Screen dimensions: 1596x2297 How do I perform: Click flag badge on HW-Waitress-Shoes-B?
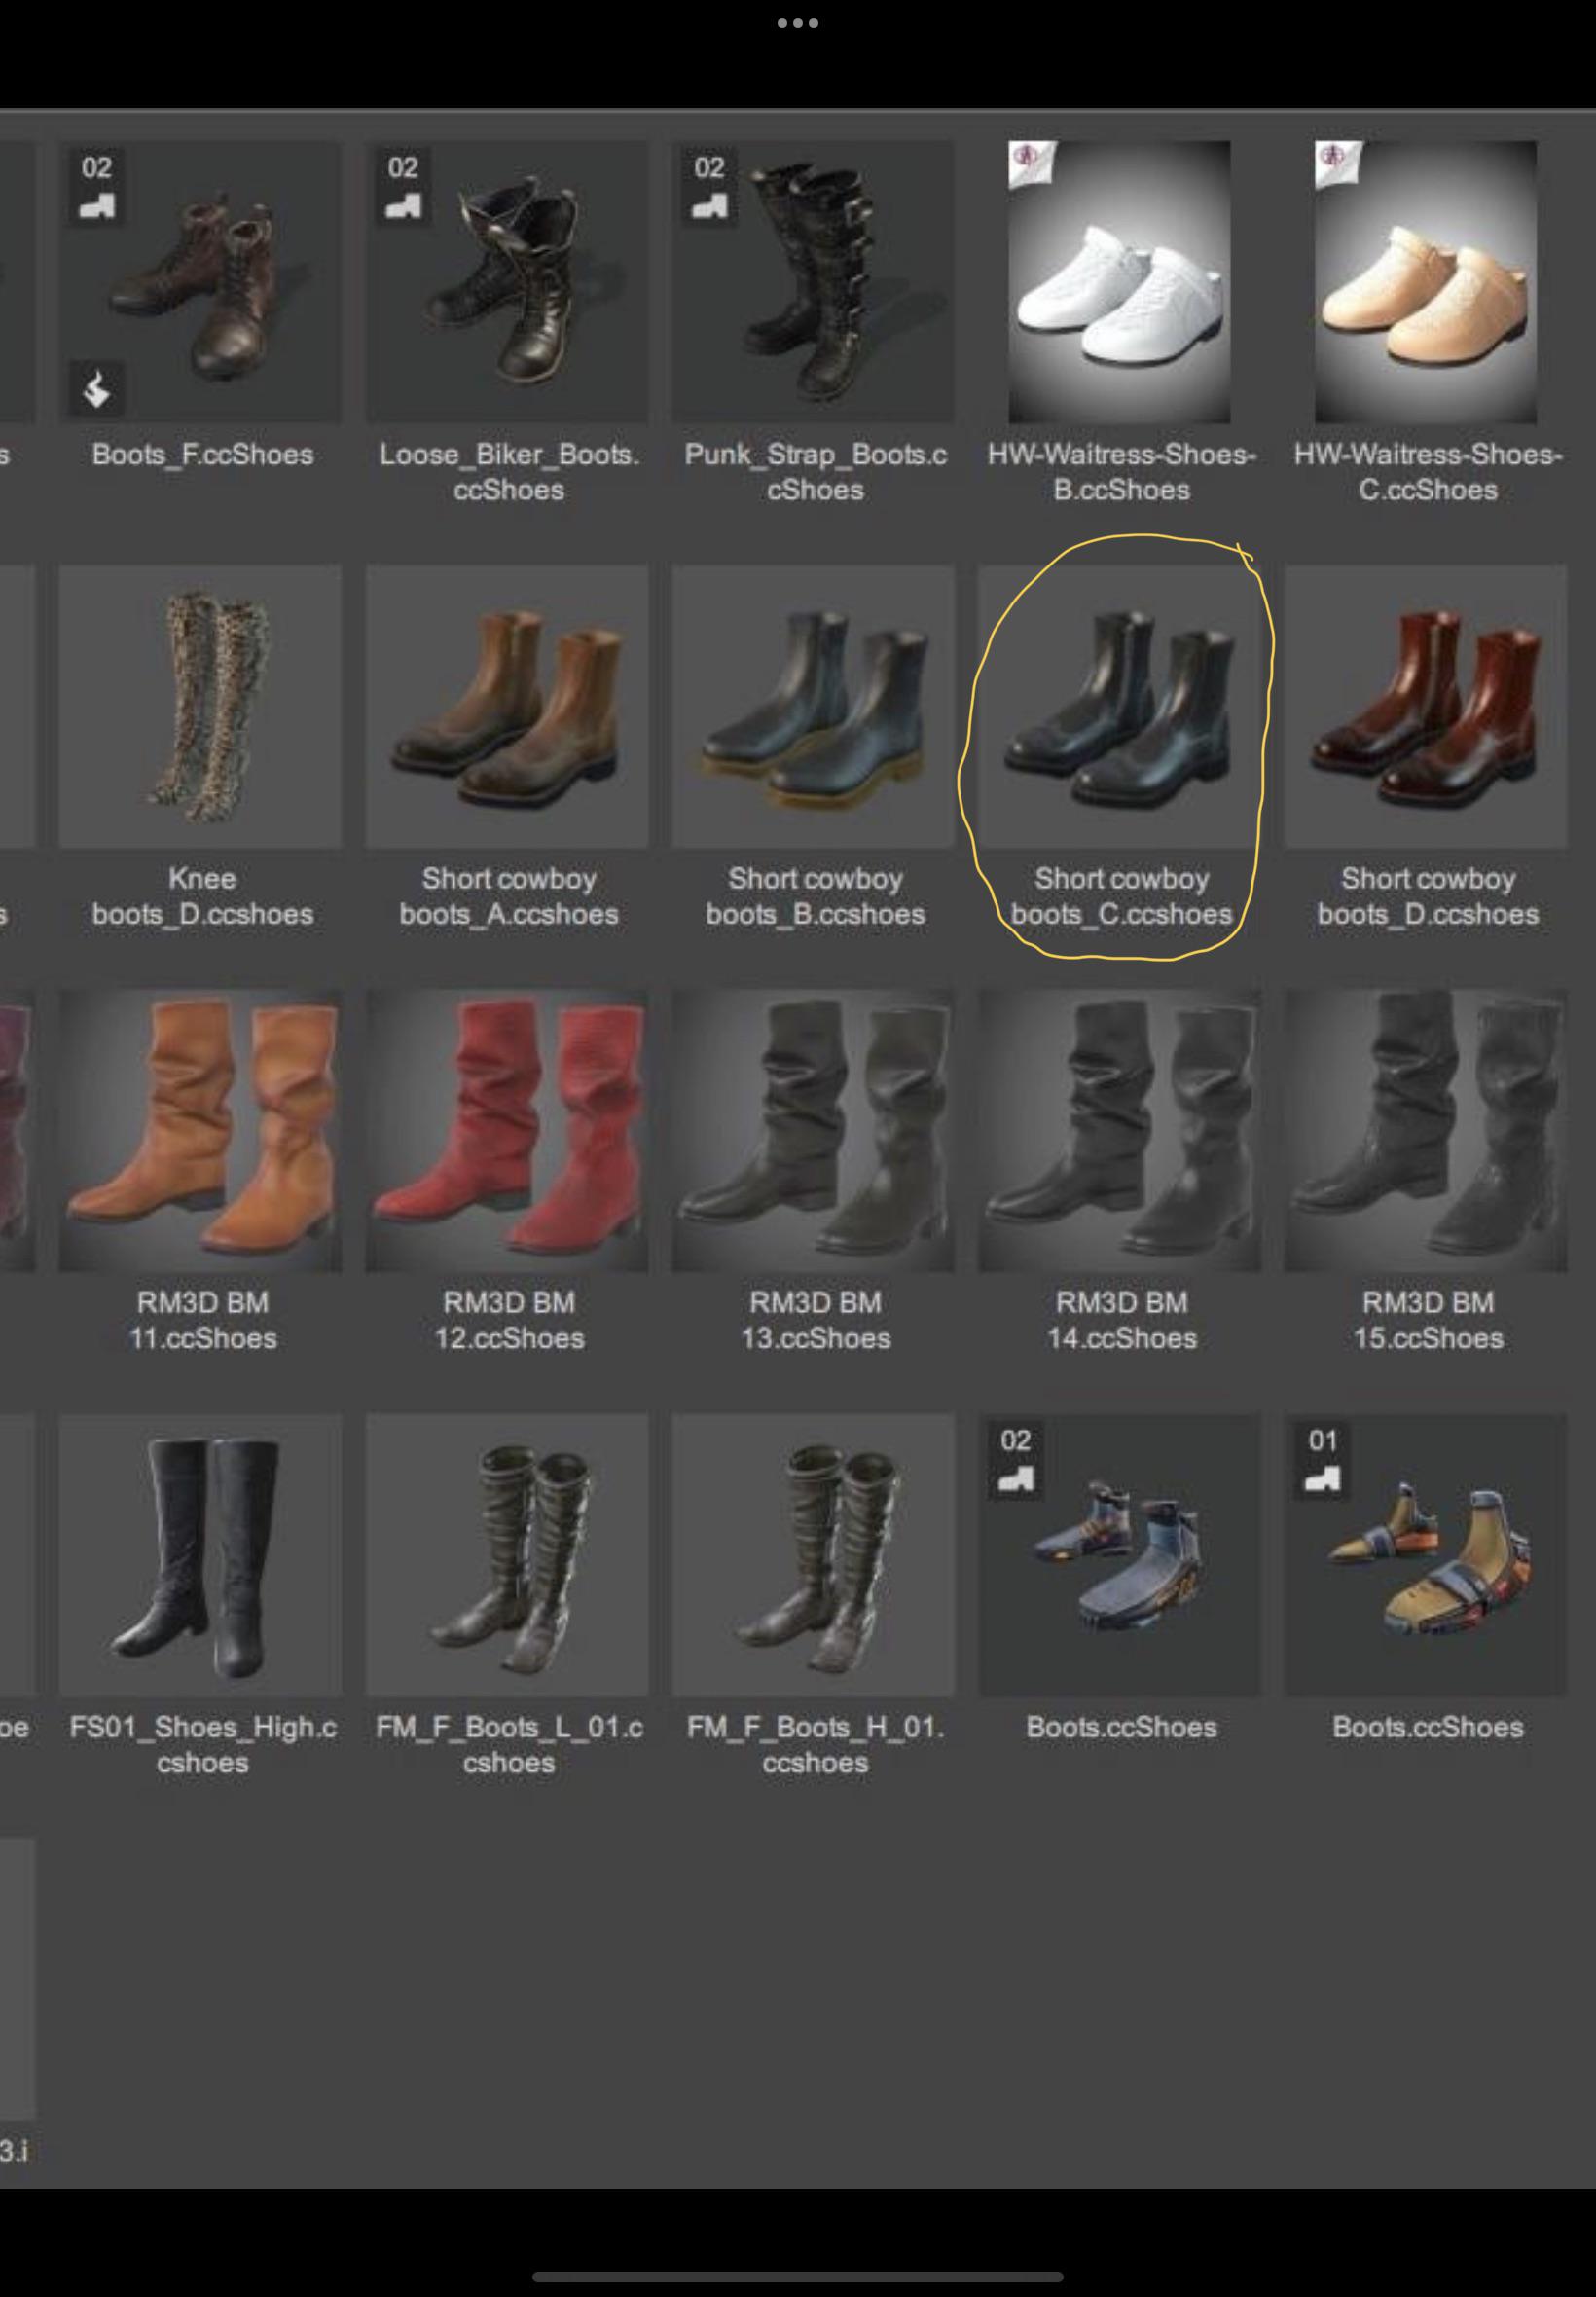pyautogui.click(x=1032, y=163)
